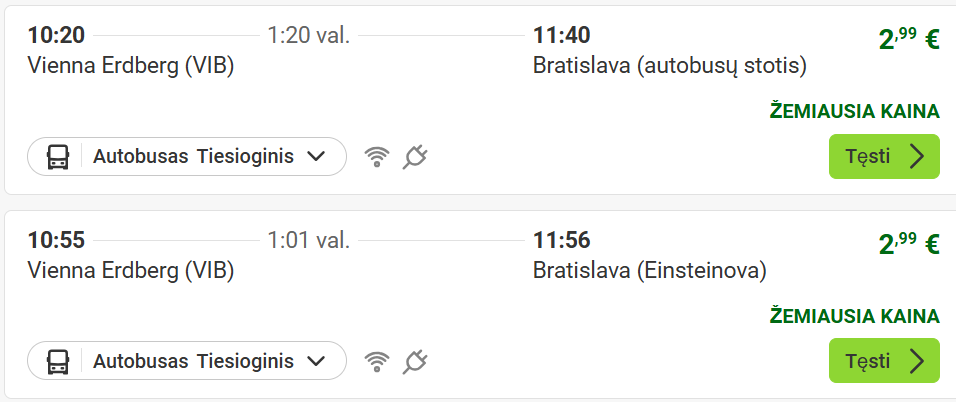Open the chevron on the first trip's bus selector
Image resolution: width=956 pixels, height=402 pixels.
click(317, 157)
